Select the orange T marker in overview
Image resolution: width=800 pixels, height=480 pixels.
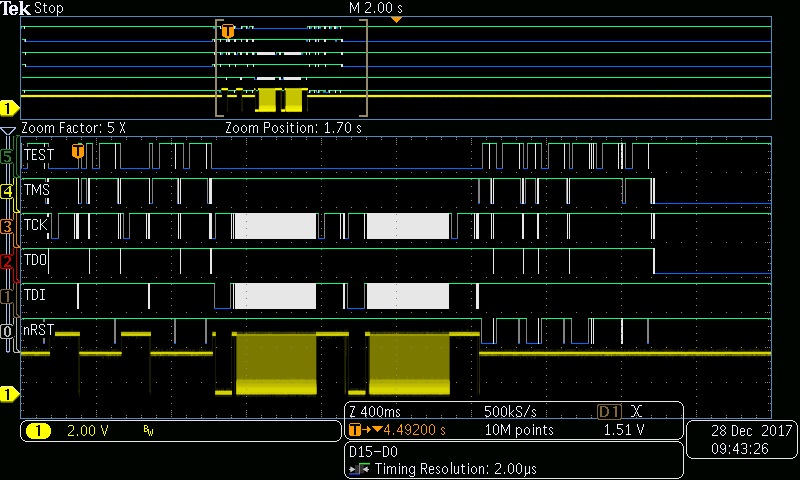228,32
